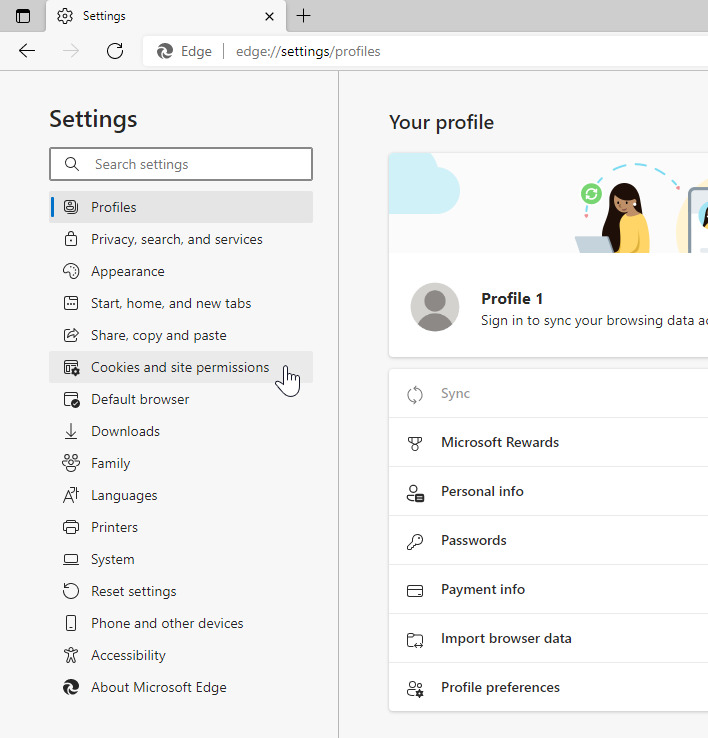The height and width of the screenshot is (738, 708).
Task: Click the Printers icon in sidebar
Action: 71,527
